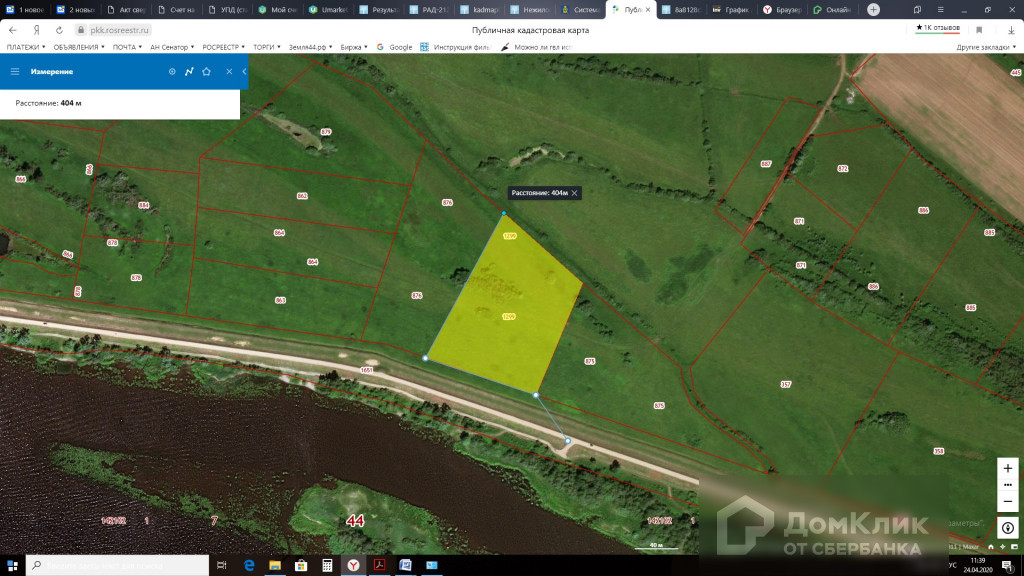
Task: Select the distance line measurement tool
Action: [189, 71]
